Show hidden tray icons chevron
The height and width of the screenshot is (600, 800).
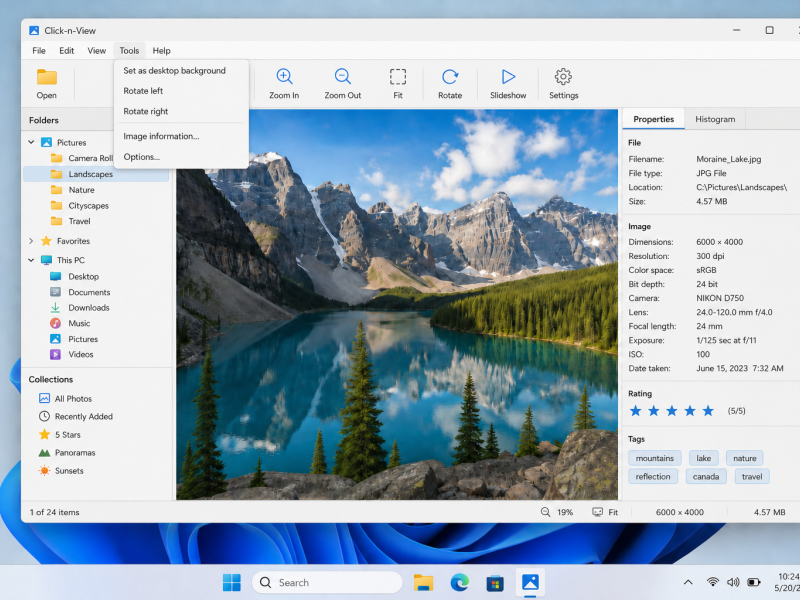pos(688,582)
